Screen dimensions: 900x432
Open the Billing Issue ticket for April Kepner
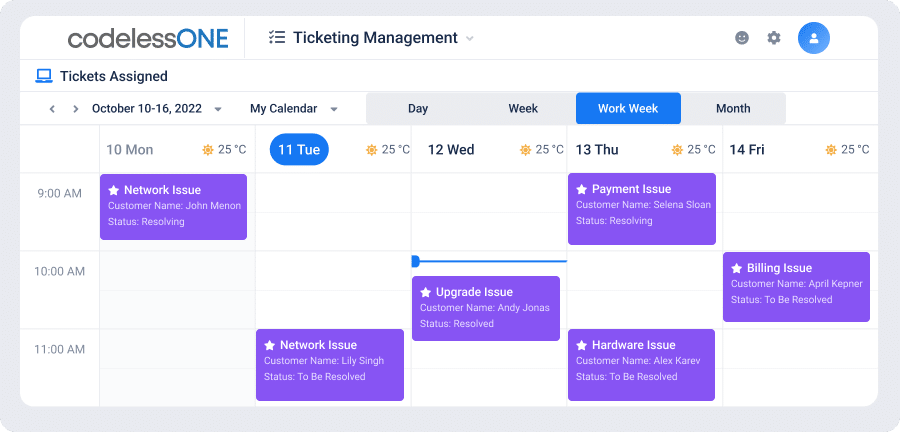(x=796, y=287)
